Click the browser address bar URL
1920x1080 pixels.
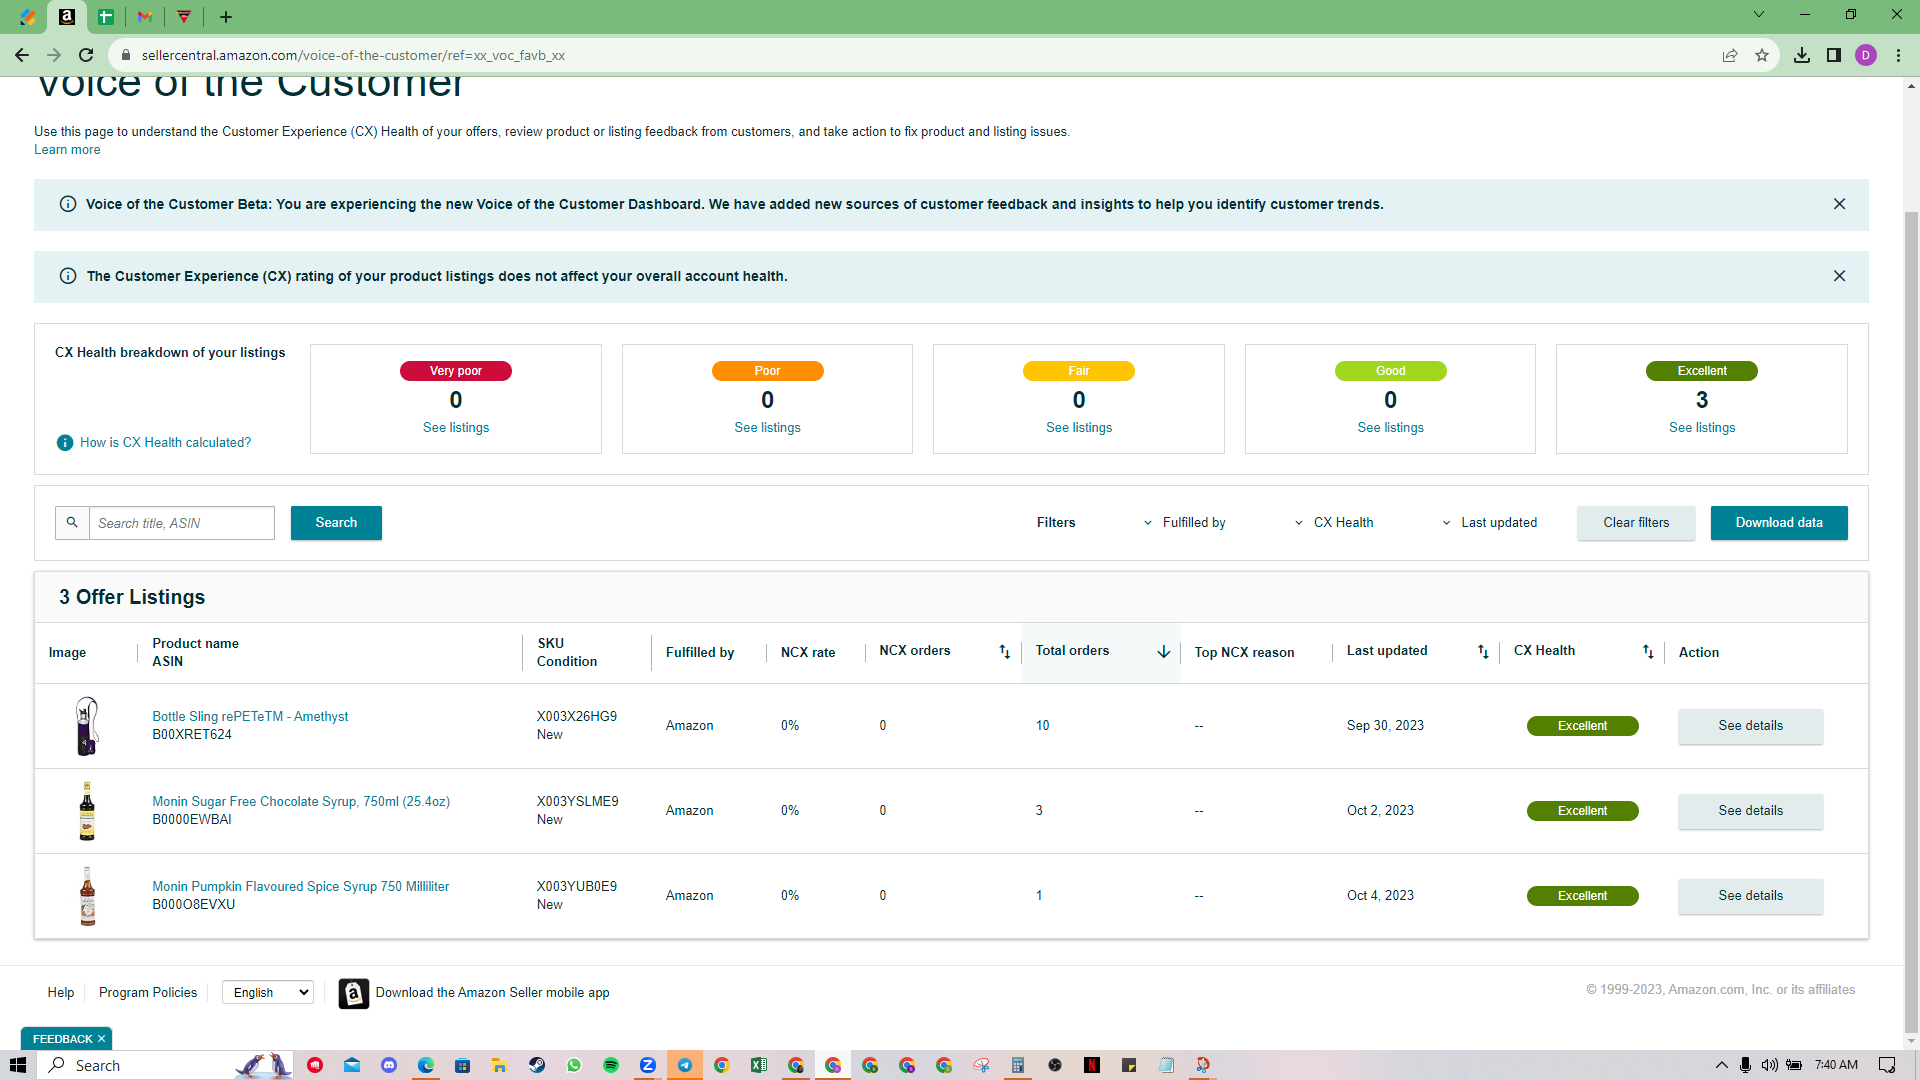[x=353, y=55]
